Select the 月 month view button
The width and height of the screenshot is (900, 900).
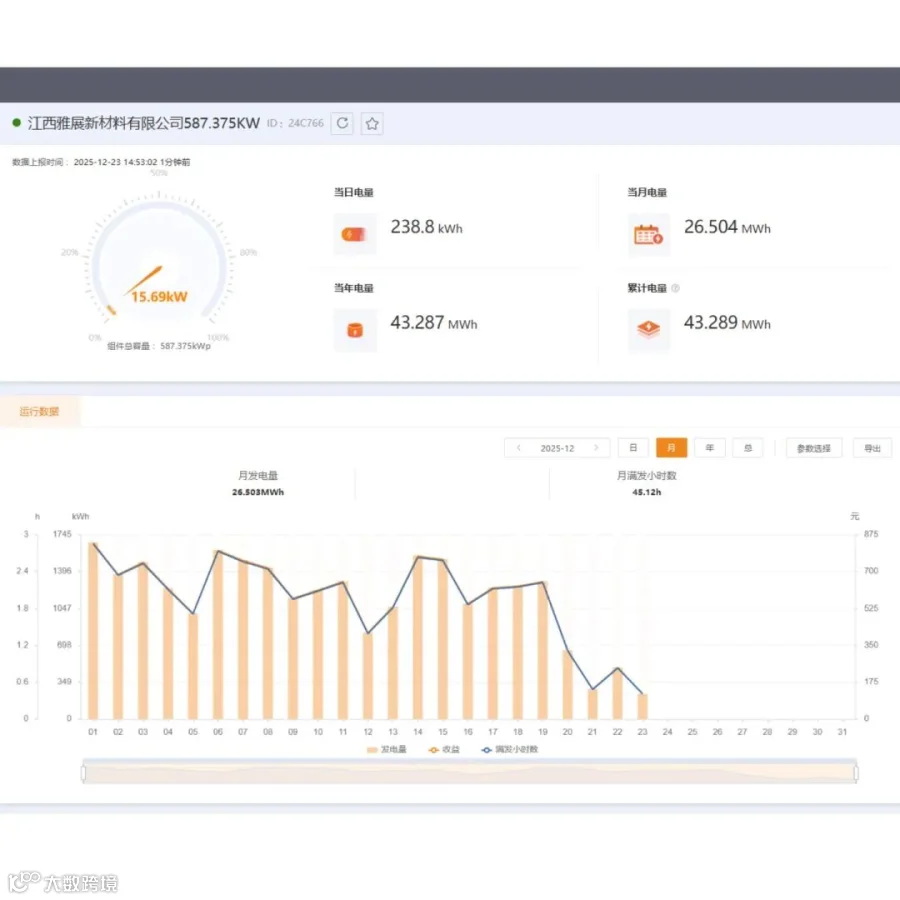click(671, 448)
